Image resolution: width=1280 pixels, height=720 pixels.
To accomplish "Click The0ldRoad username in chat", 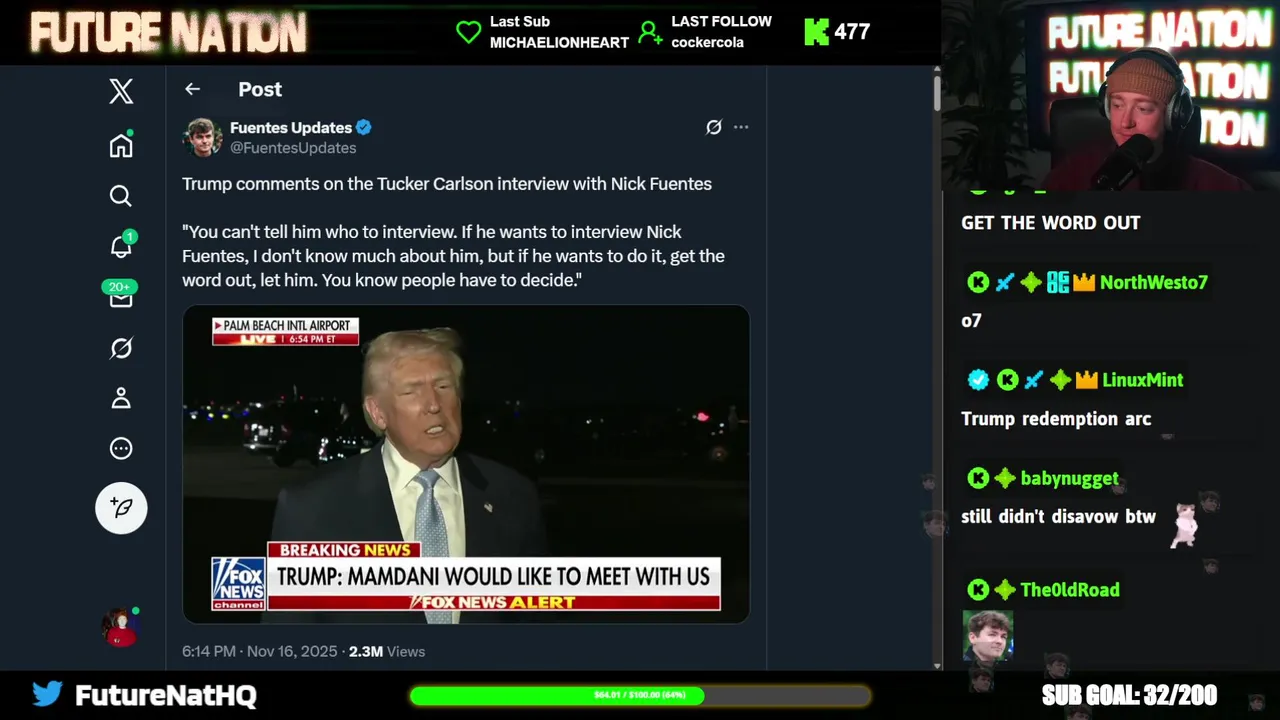I will click(x=1070, y=590).
